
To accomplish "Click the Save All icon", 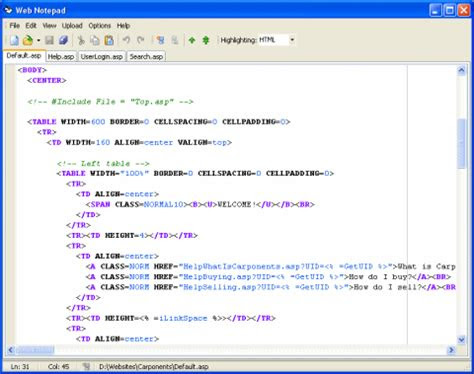I will 63,40.
